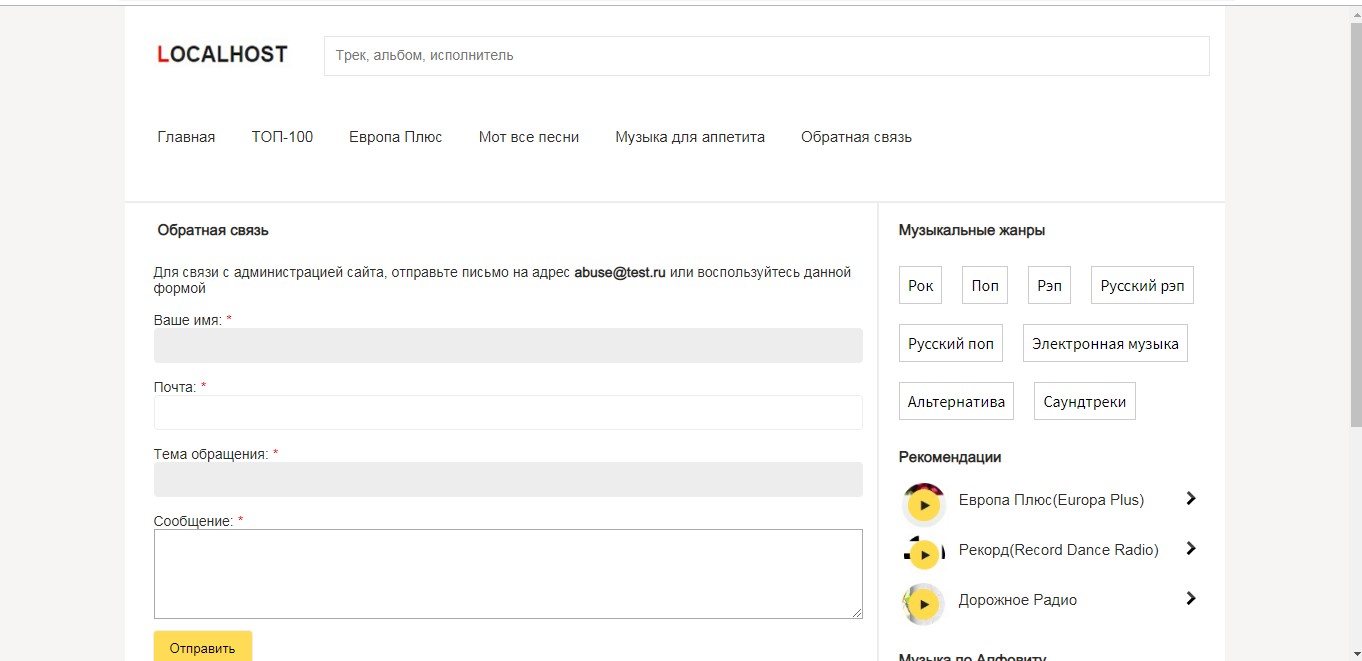Pick the Саундтреки genre tag
Viewport: 1362px width, 661px height.
coord(1084,402)
